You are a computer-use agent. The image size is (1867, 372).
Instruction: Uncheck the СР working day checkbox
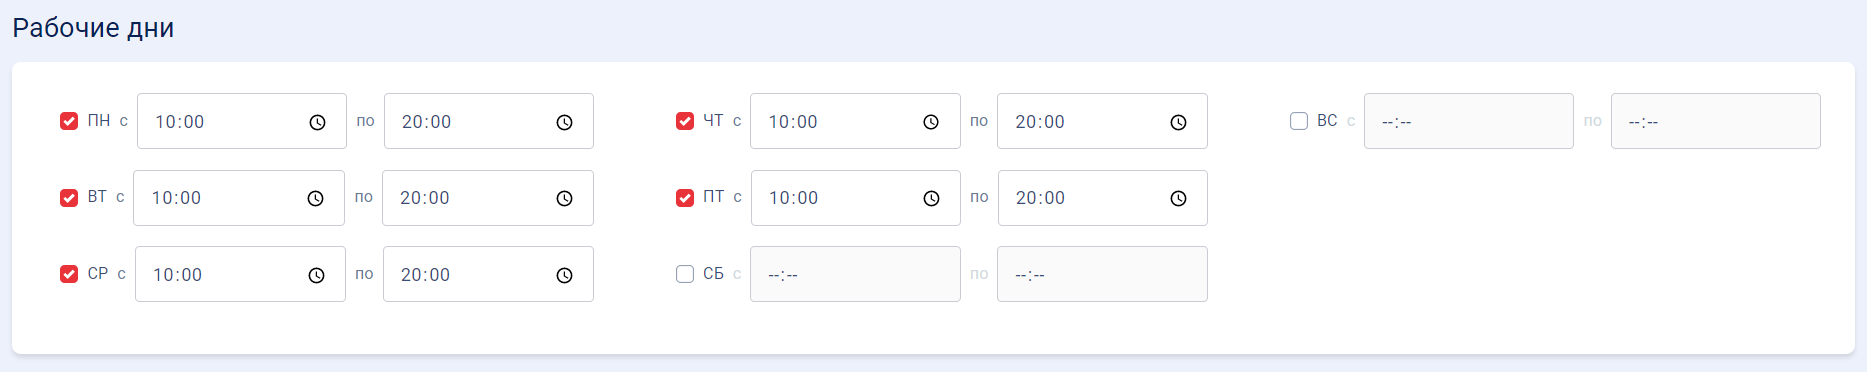69,274
